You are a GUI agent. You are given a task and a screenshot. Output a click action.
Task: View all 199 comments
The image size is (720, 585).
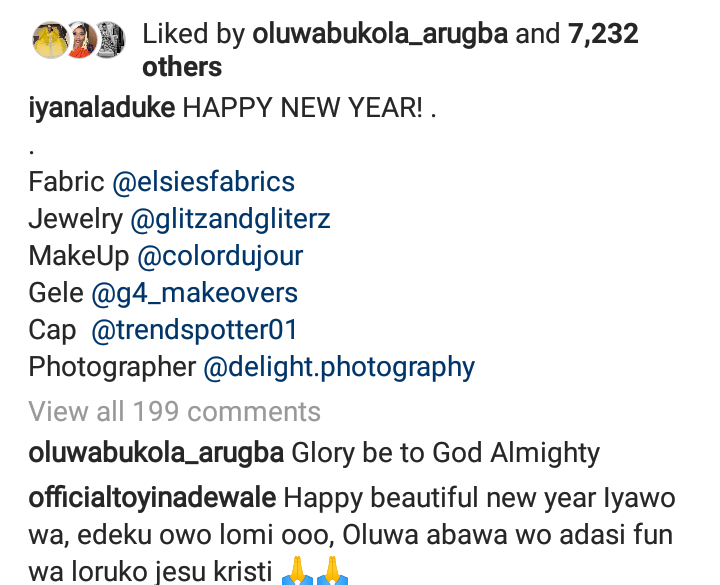pos(175,411)
